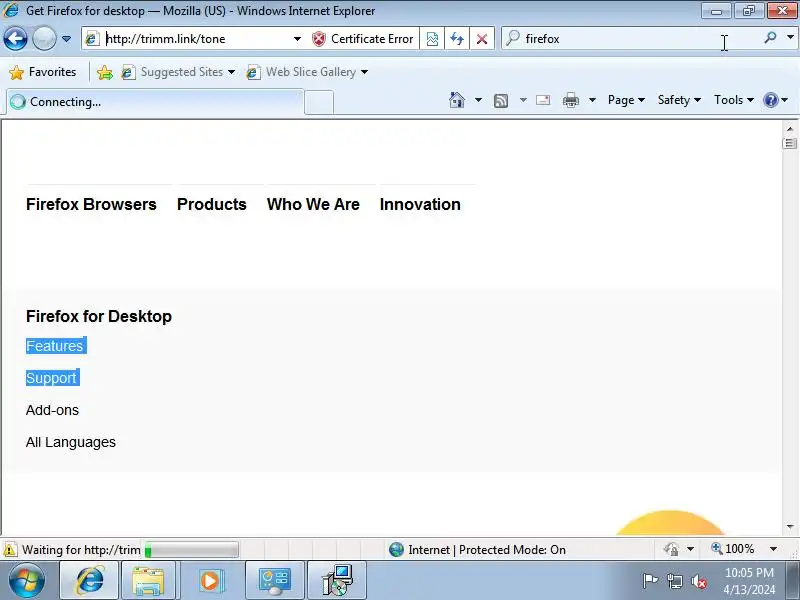This screenshot has height=600, width=800.
Task: Open the Windows Start orb
Action: 27,581
